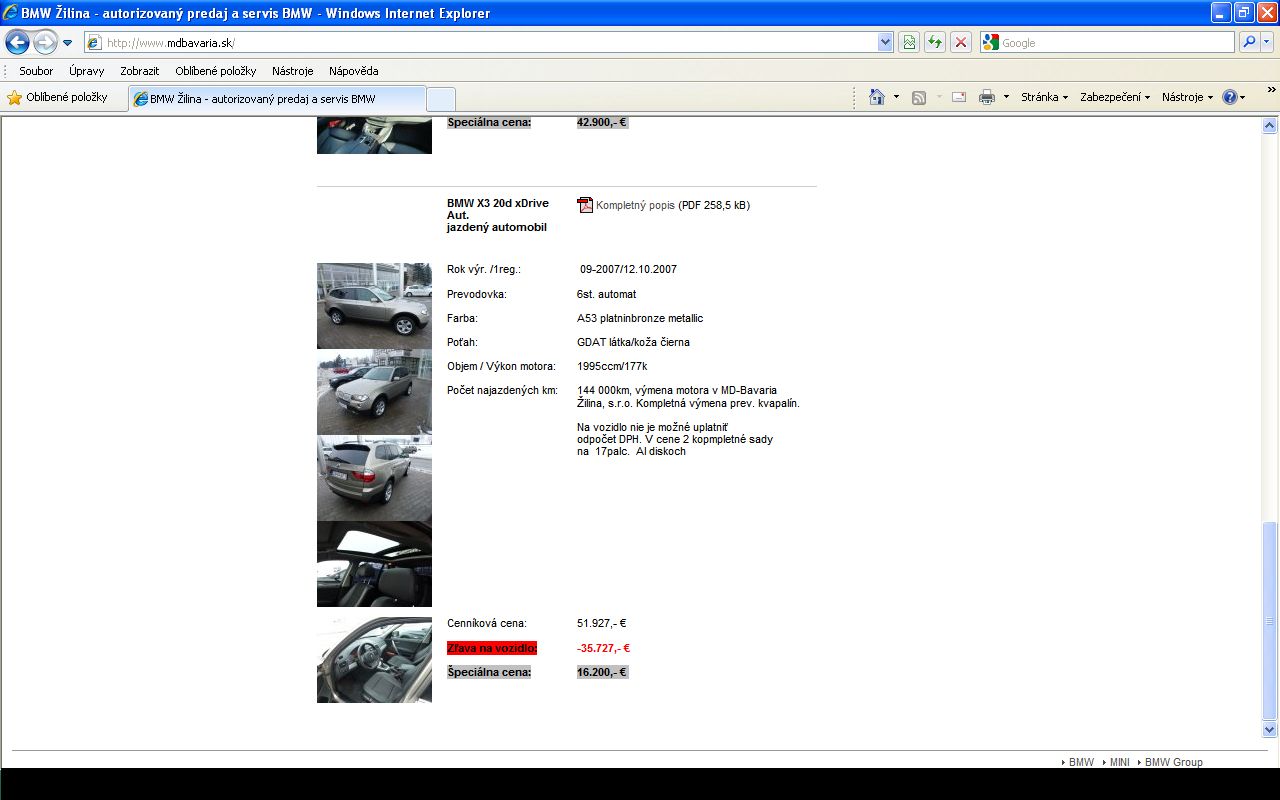Open Oblíbené položky favorites star button
Viewport: 1280px width, 800px height.
pyautogui.click(x=57, y=97)
